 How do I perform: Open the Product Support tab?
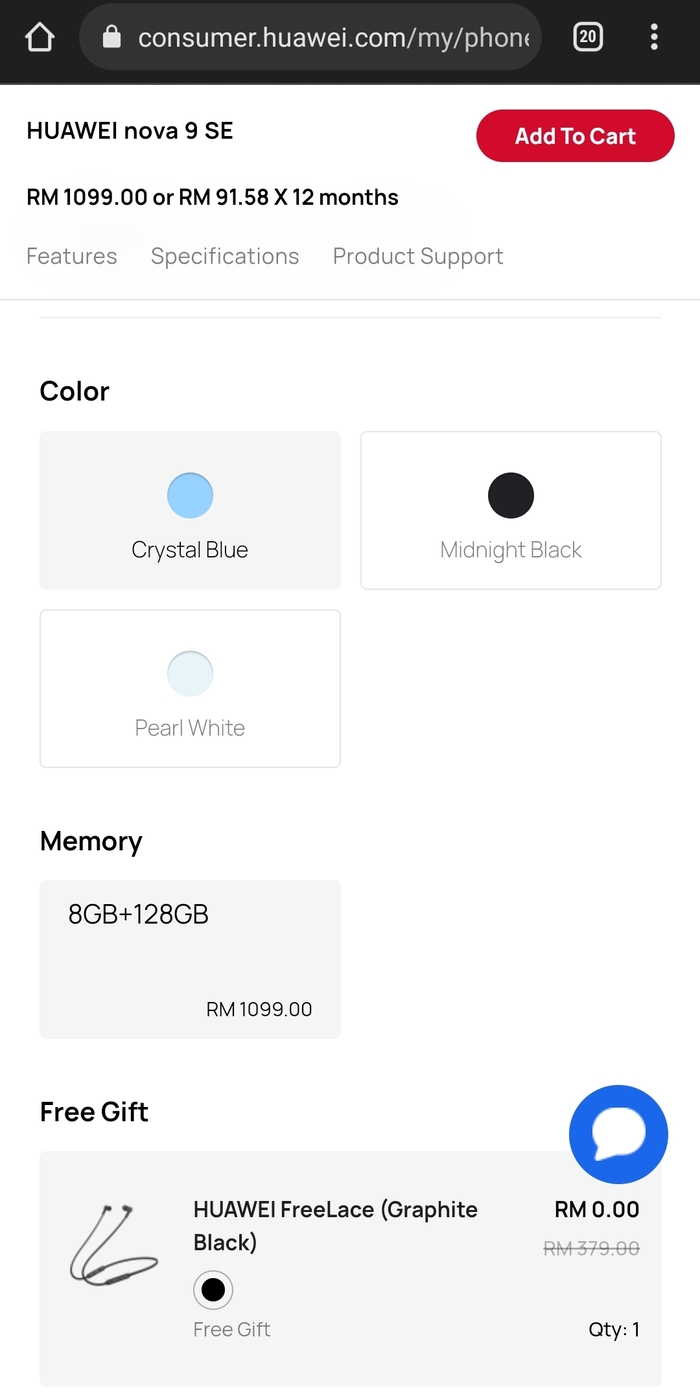pos(418,257)
